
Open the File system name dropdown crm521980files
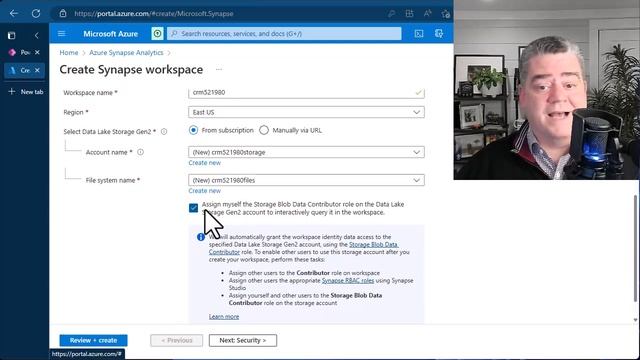[306, 180]
